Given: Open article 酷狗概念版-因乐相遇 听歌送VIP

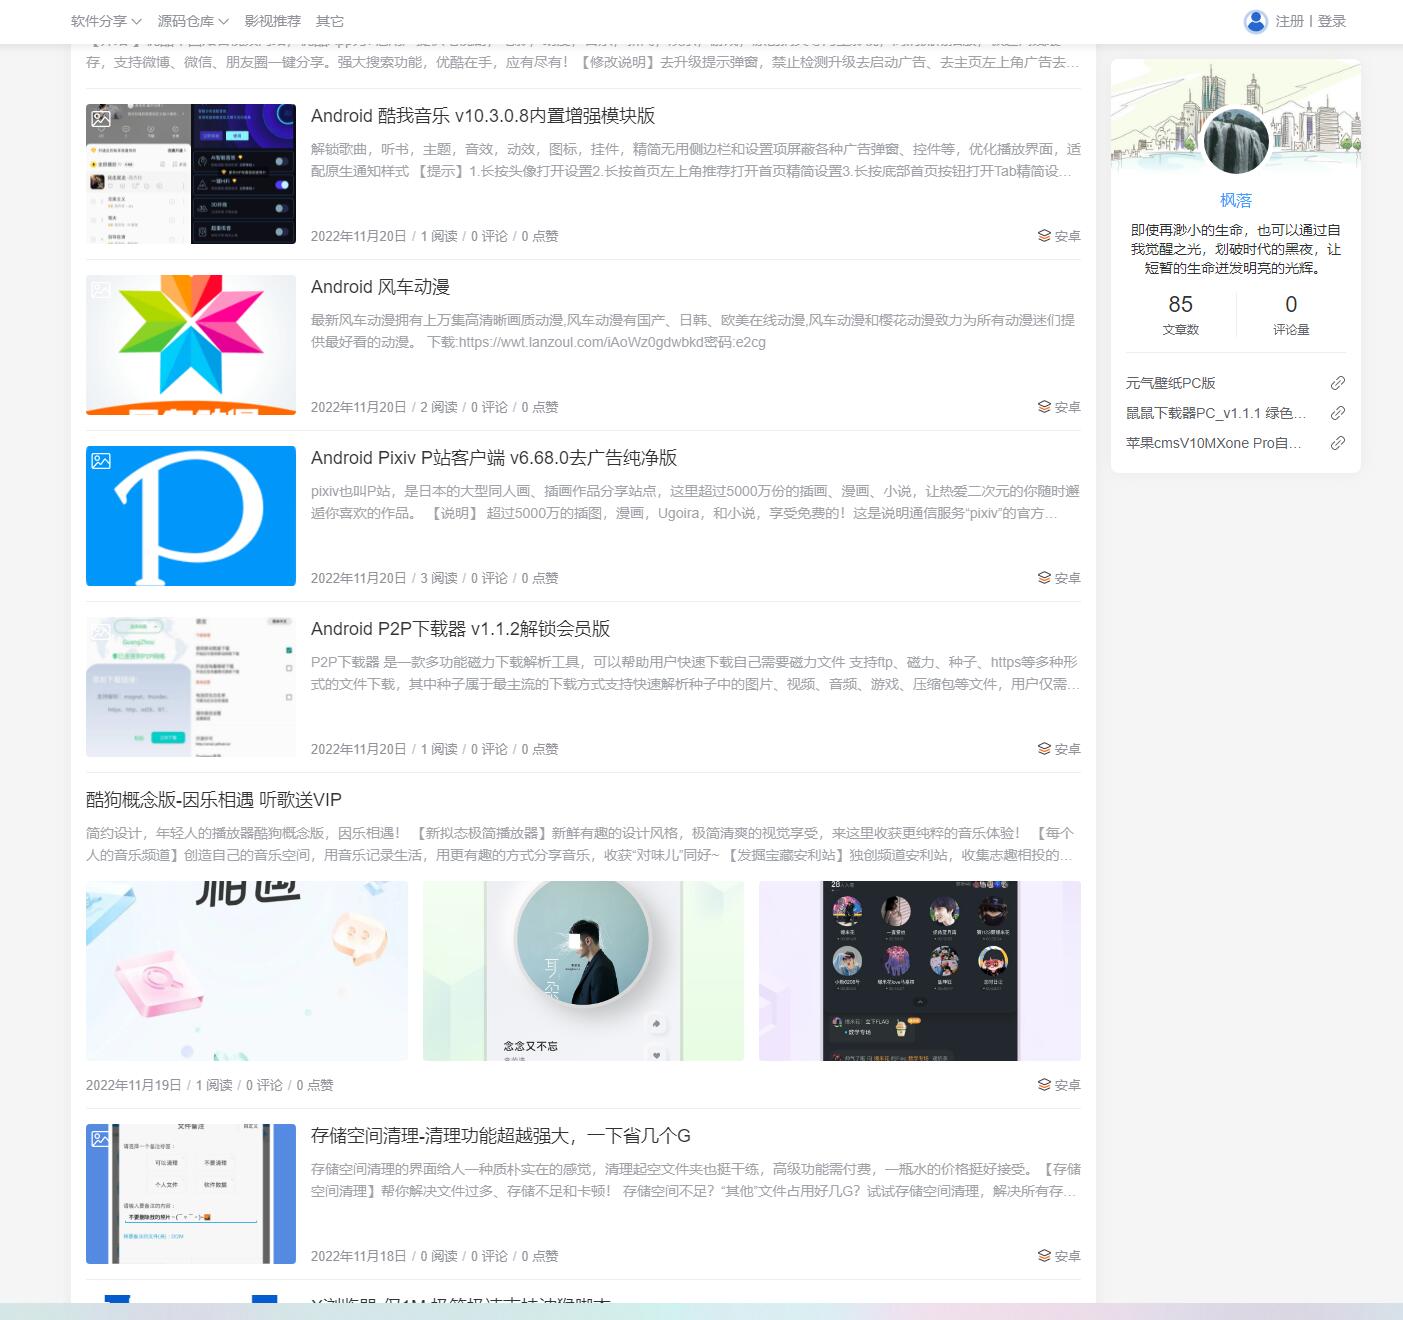Looking at the screenshot, I should 214,800.
